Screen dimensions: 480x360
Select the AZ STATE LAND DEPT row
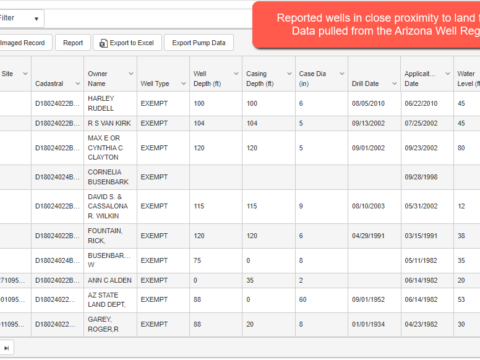(x=240, y=300)
